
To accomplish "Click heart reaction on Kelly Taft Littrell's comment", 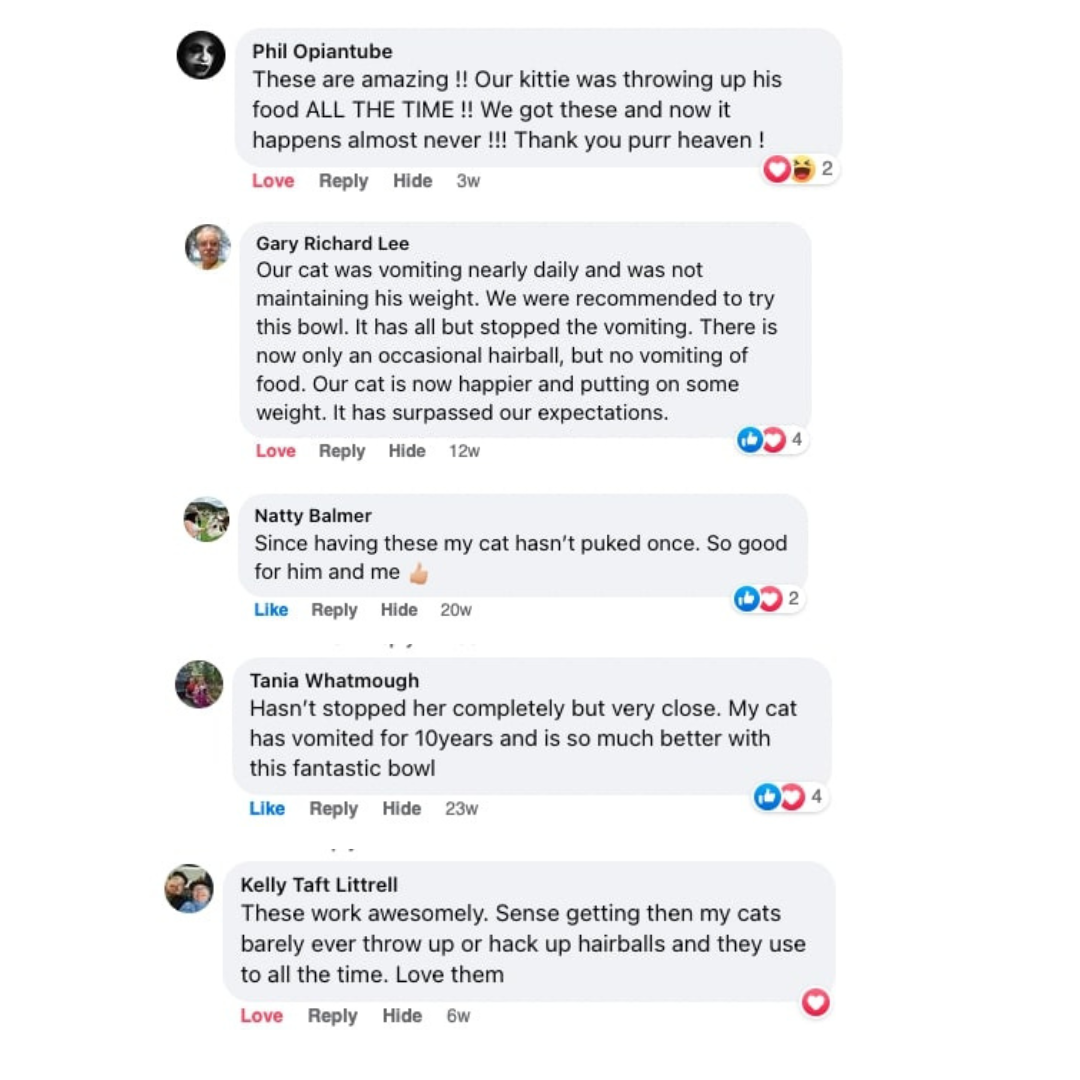I will pos(816,1002).
